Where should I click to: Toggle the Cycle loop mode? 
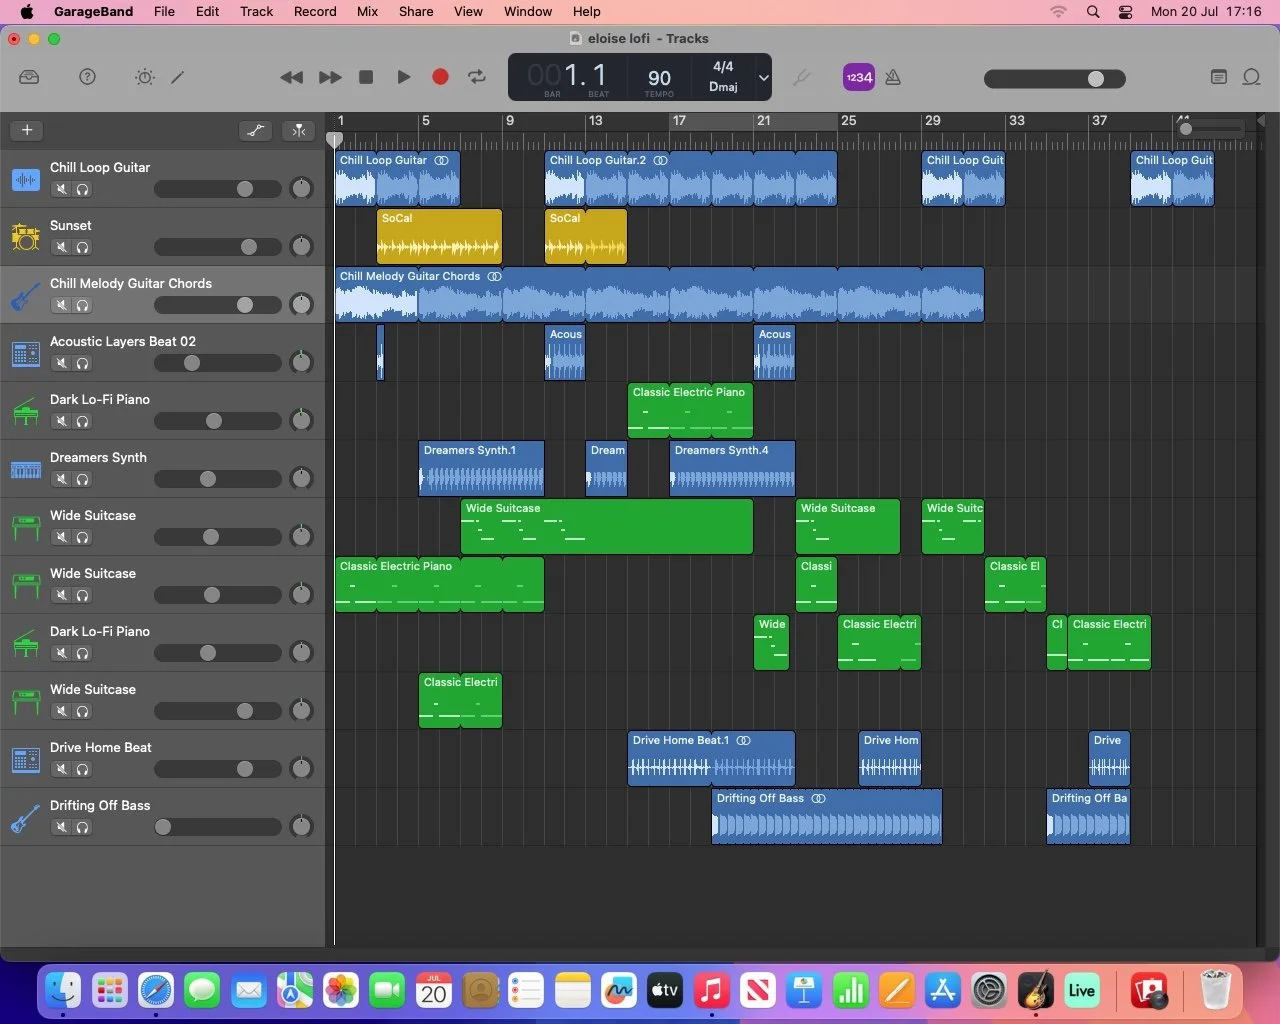click(x=477, y=77)
